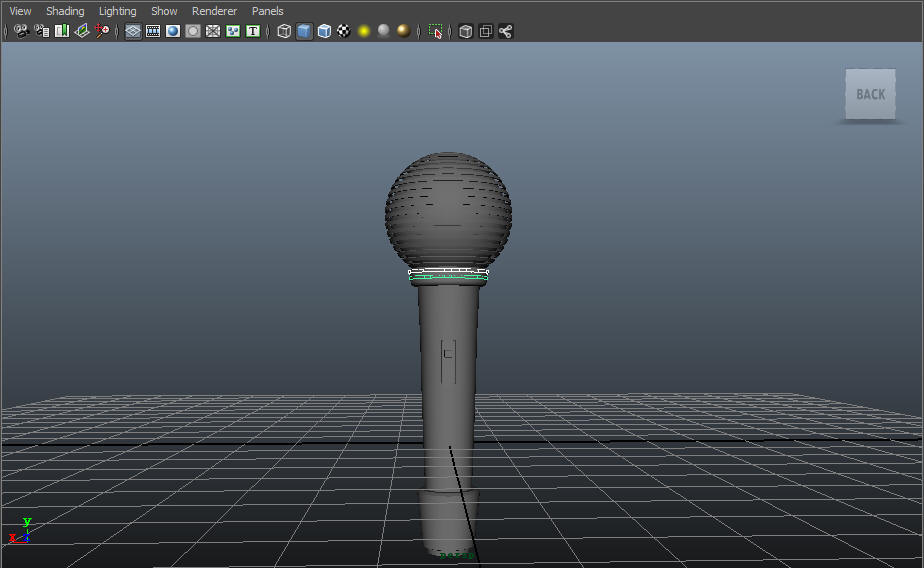The height and width of the screenshot is (568, 924).
Task: Toggle the Resolution Gate icon
Action: tap(173, 31)
